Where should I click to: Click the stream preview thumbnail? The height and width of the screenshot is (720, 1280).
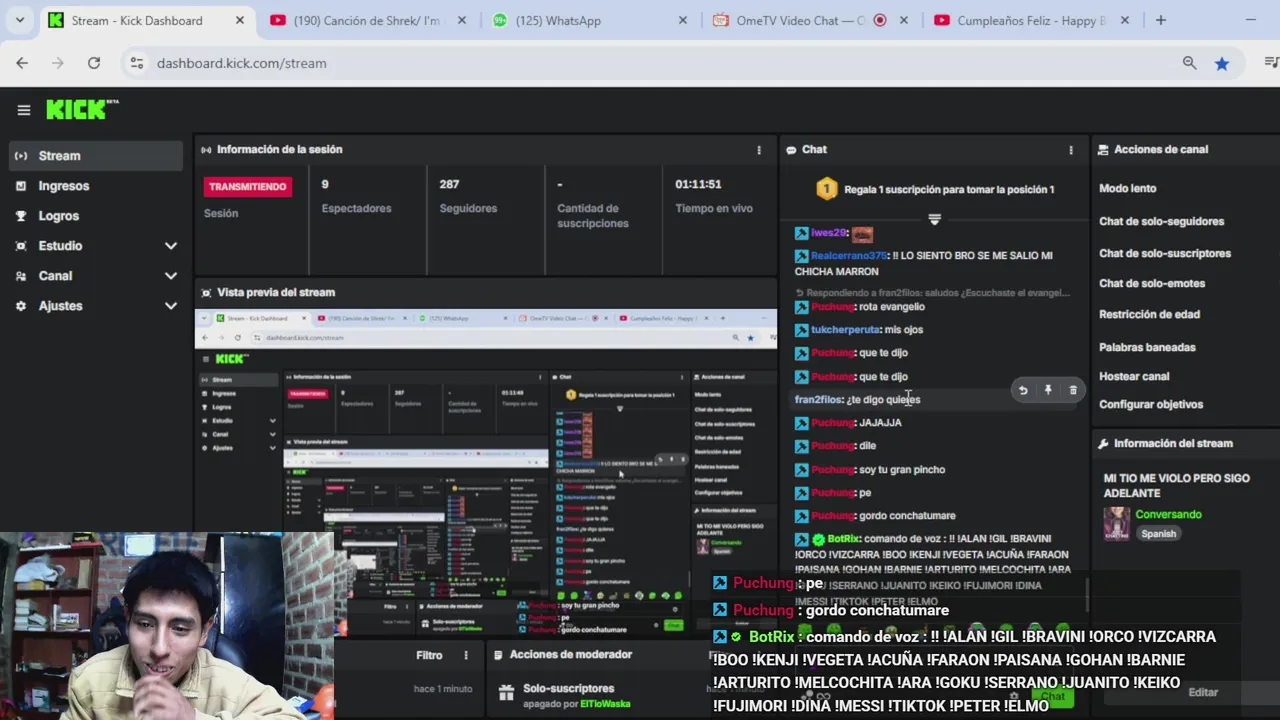pos(486,473)
